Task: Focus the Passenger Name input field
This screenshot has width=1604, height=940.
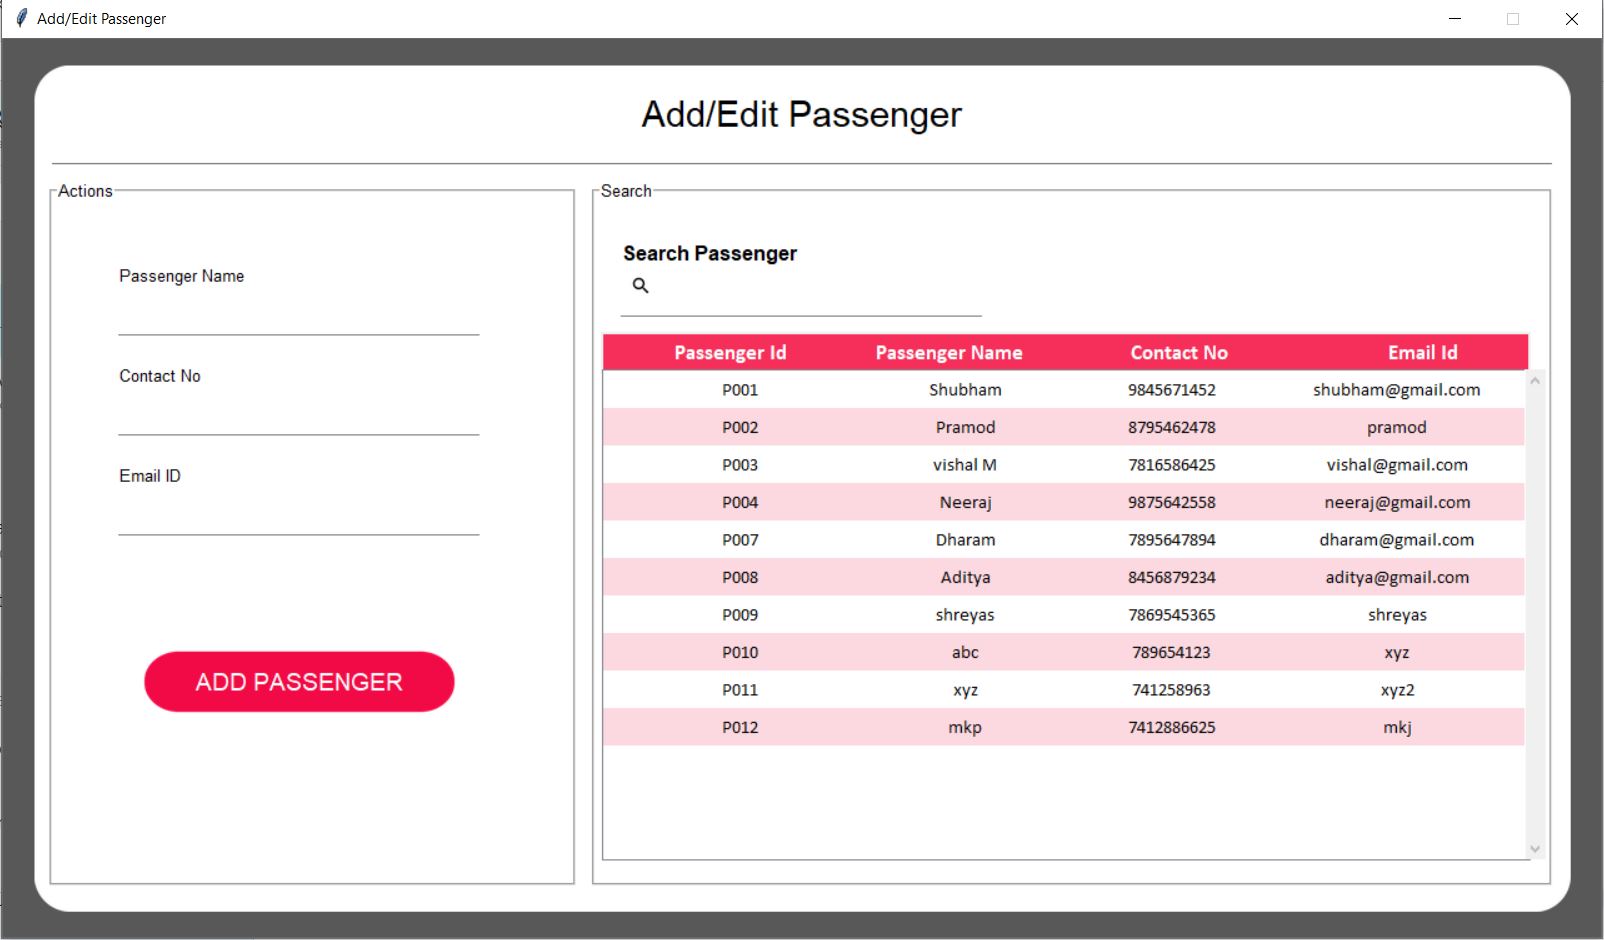Action: pos(298,317)
